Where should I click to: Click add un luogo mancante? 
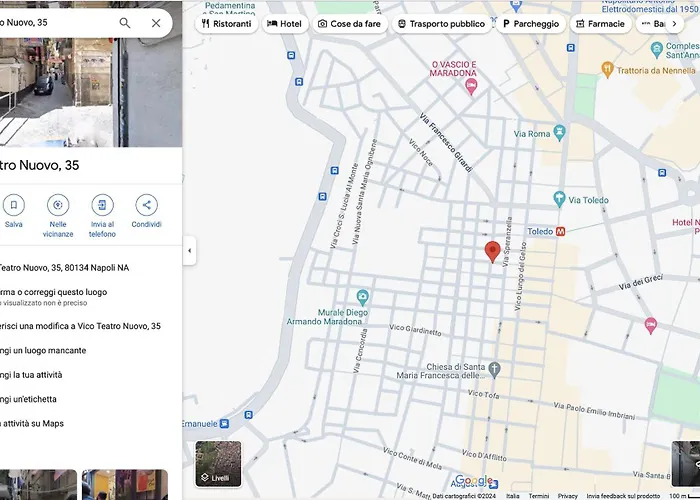[43, 350]
